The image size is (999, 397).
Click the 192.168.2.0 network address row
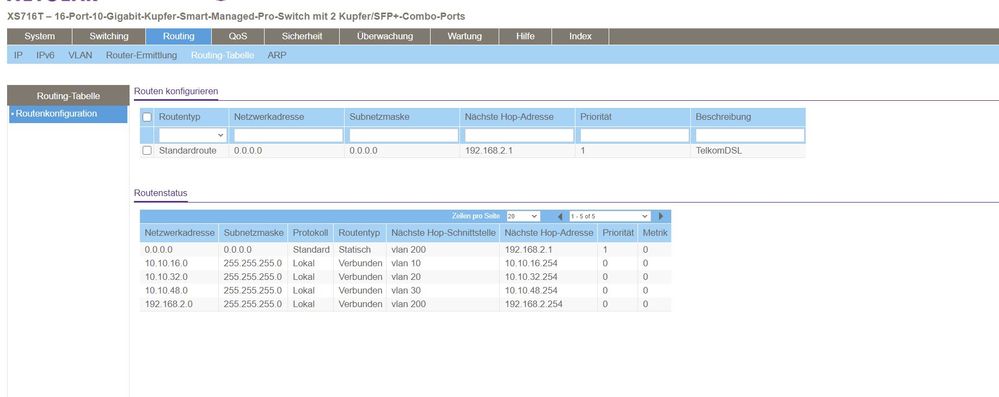click(169, 305)
